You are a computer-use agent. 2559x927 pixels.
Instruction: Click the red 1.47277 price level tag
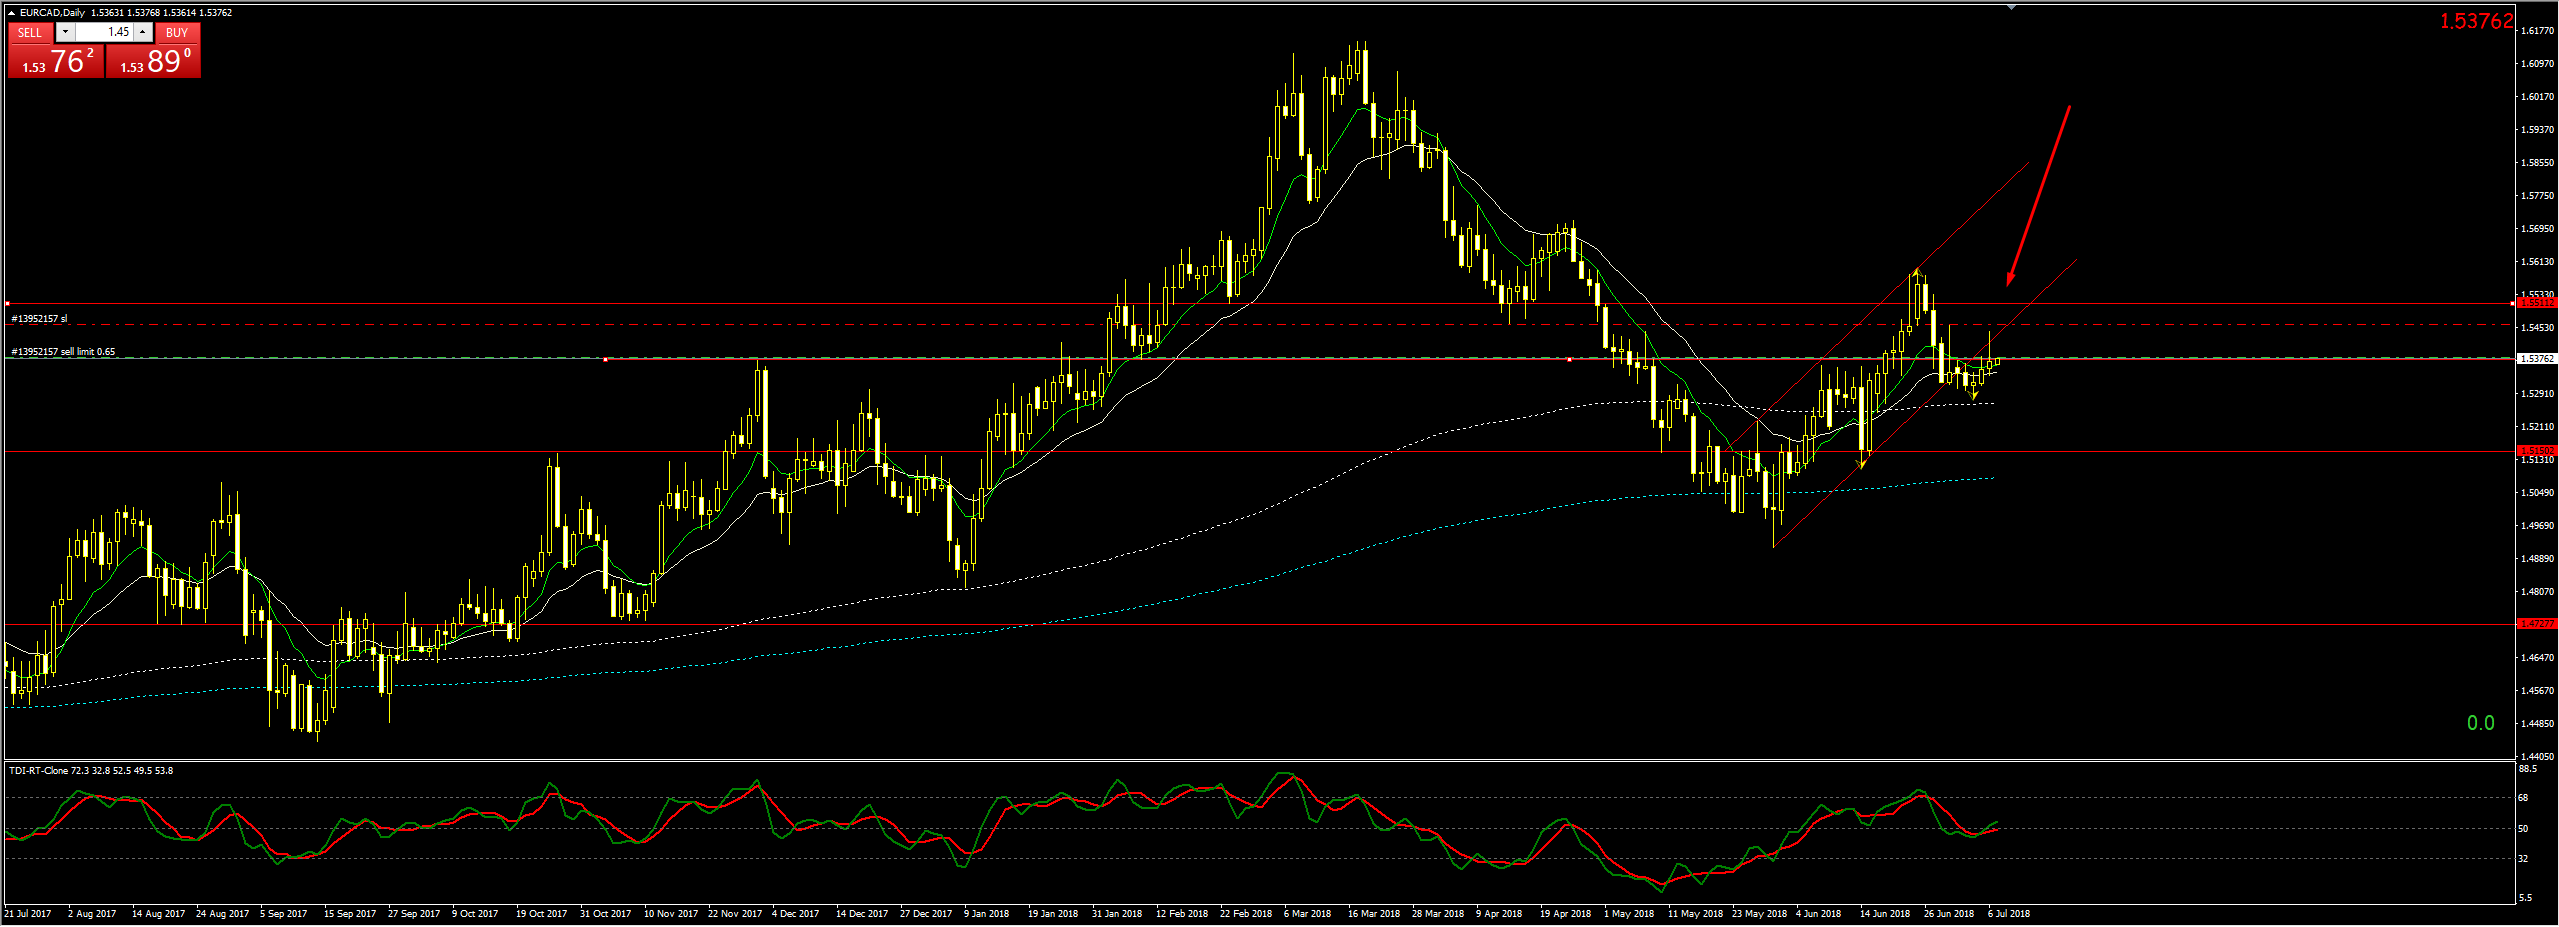tap(2536, 624)
